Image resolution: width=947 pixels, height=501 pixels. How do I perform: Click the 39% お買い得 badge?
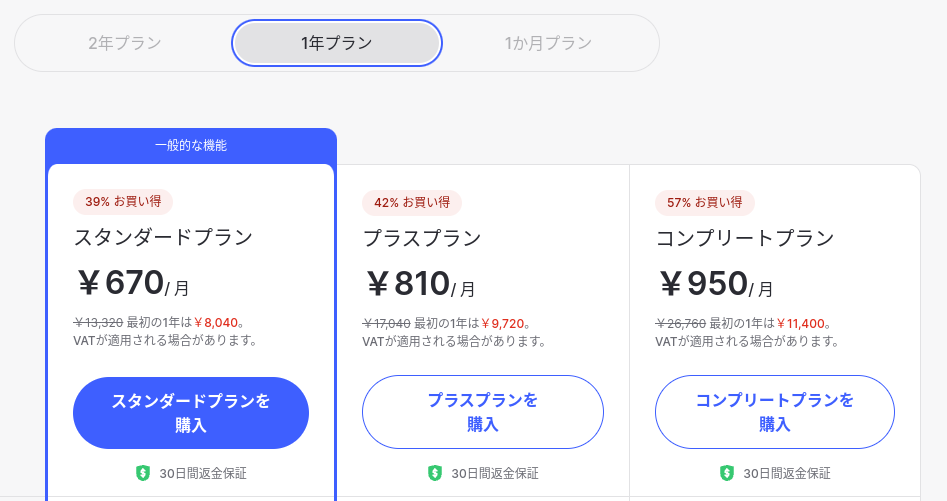(x=123, y=202)
